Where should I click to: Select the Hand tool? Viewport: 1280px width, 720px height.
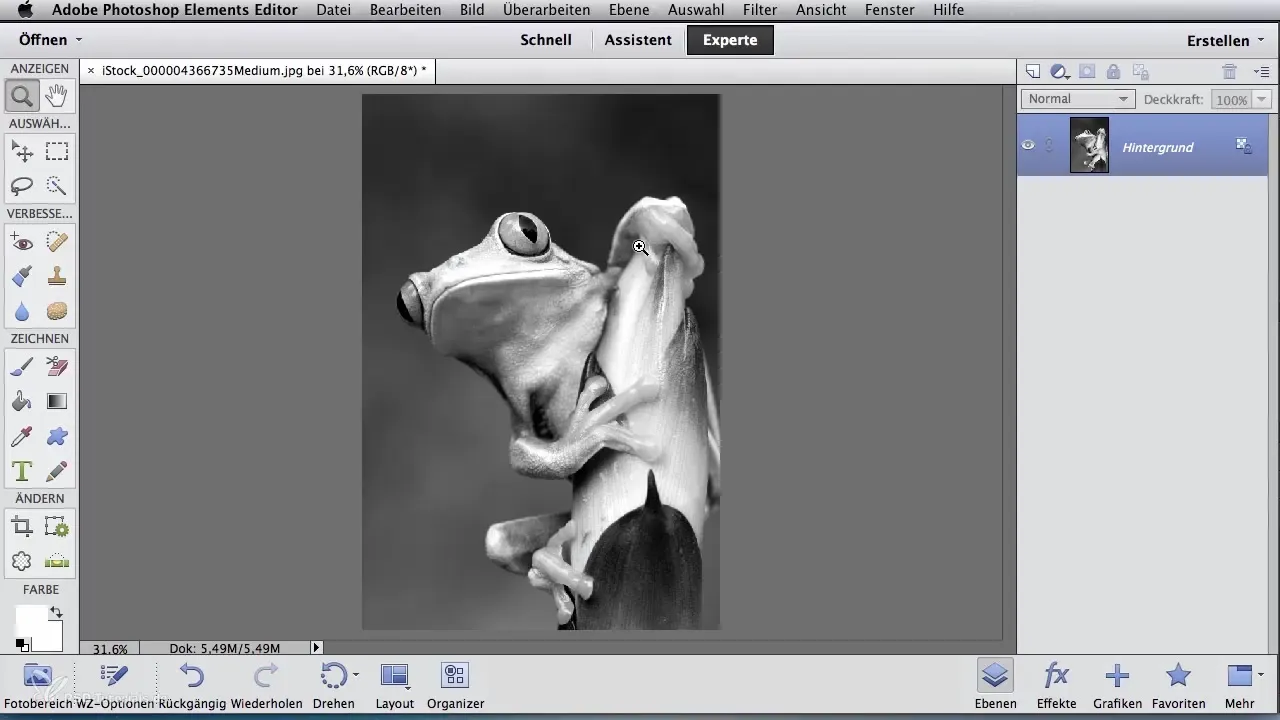coord(57,96)
